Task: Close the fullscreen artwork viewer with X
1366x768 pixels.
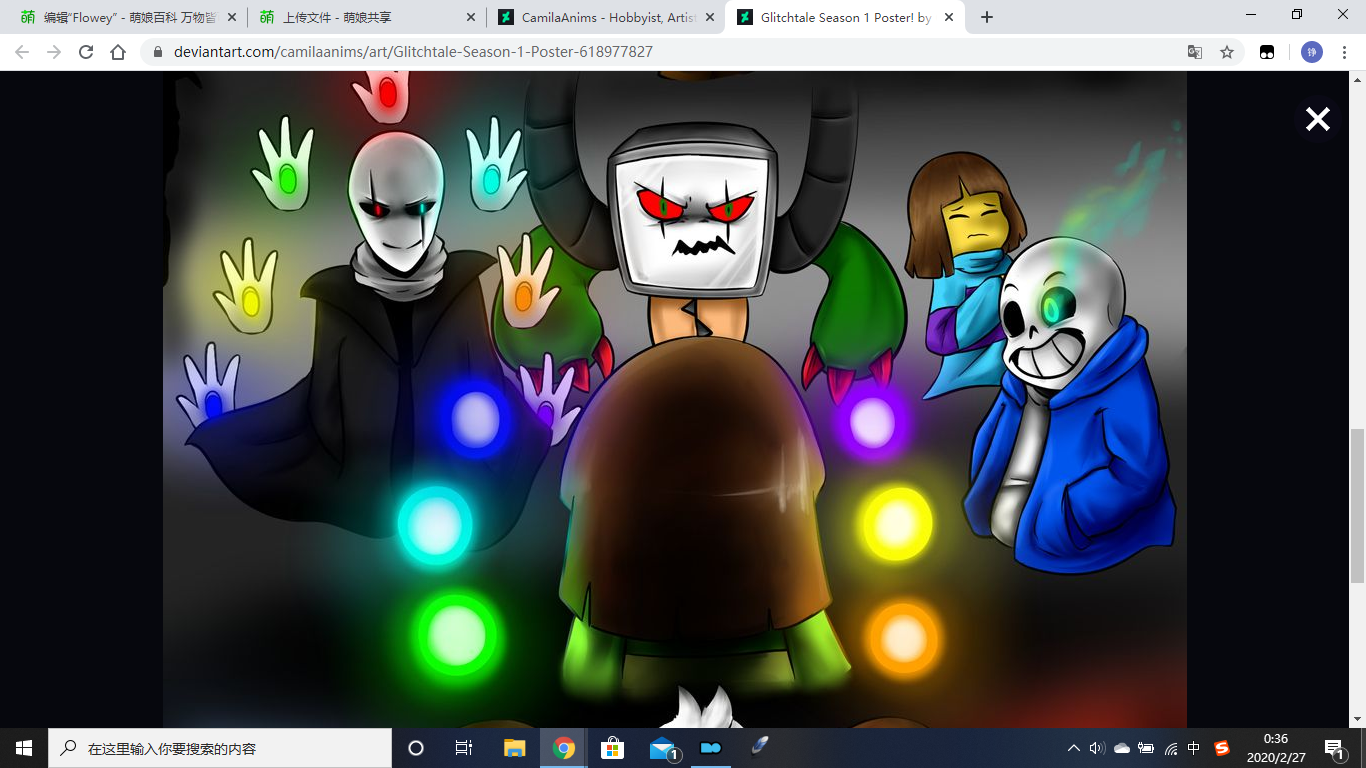Action: [x=1317, y=120]
